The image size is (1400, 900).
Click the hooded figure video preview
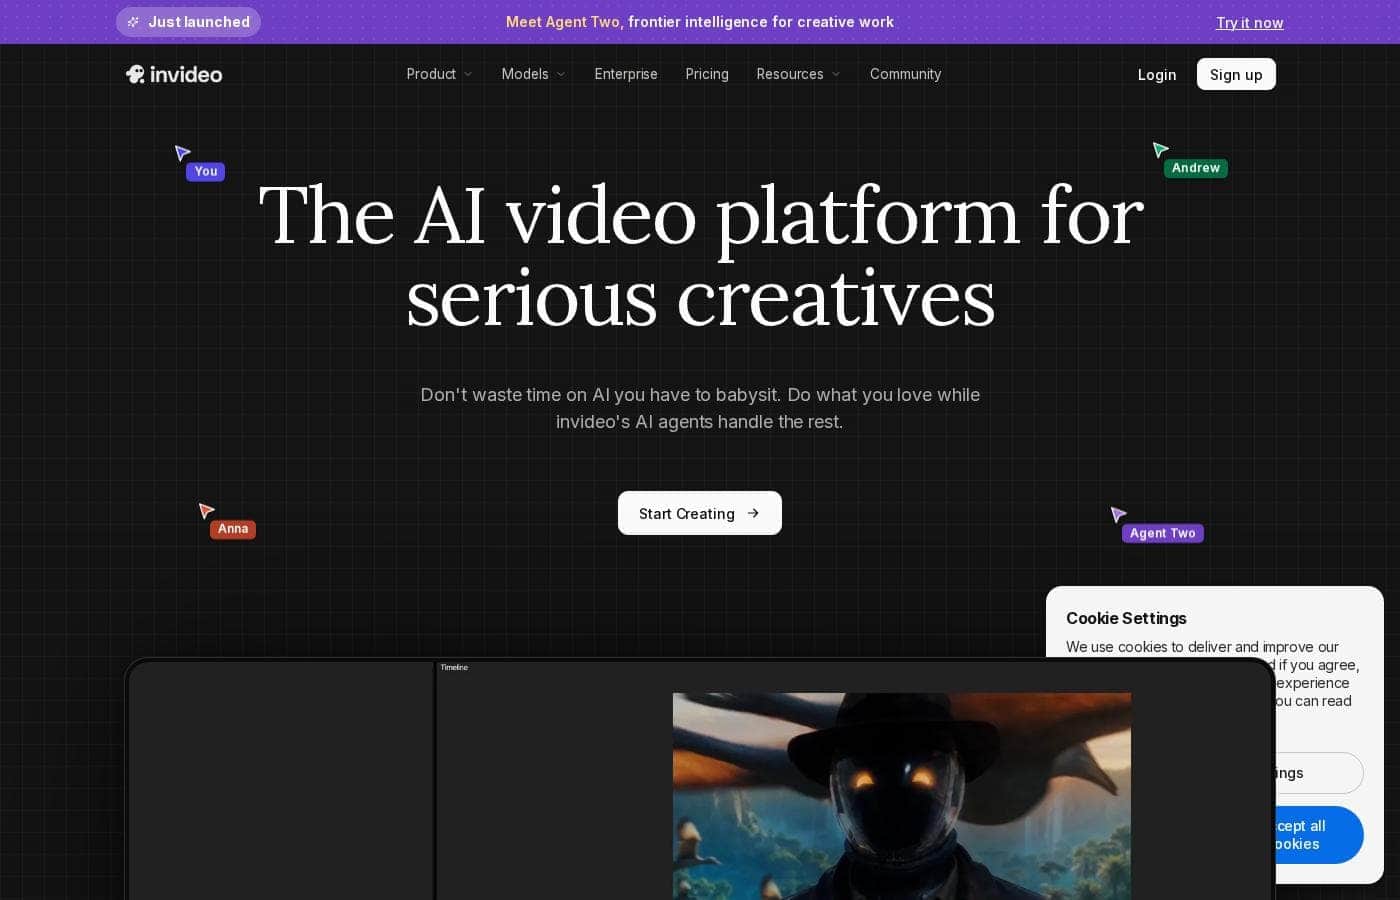point(902,796)
